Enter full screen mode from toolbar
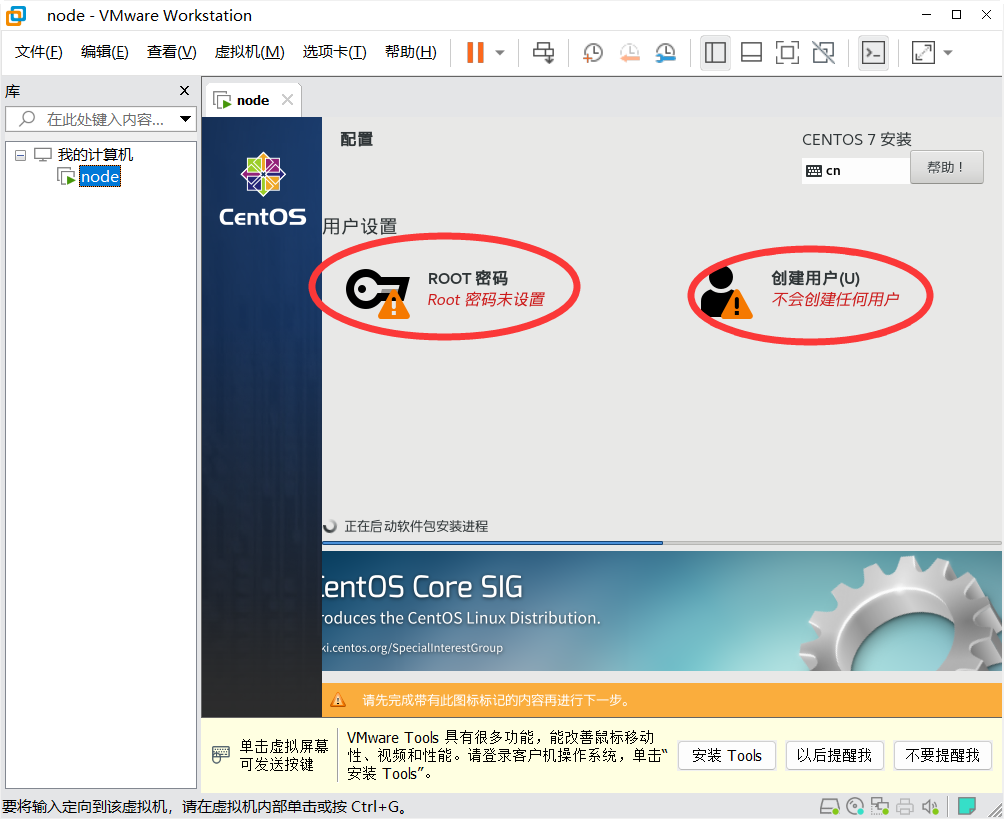This screenshot has height=819, width=1004. pyautogui.click(x=787, y=53)
